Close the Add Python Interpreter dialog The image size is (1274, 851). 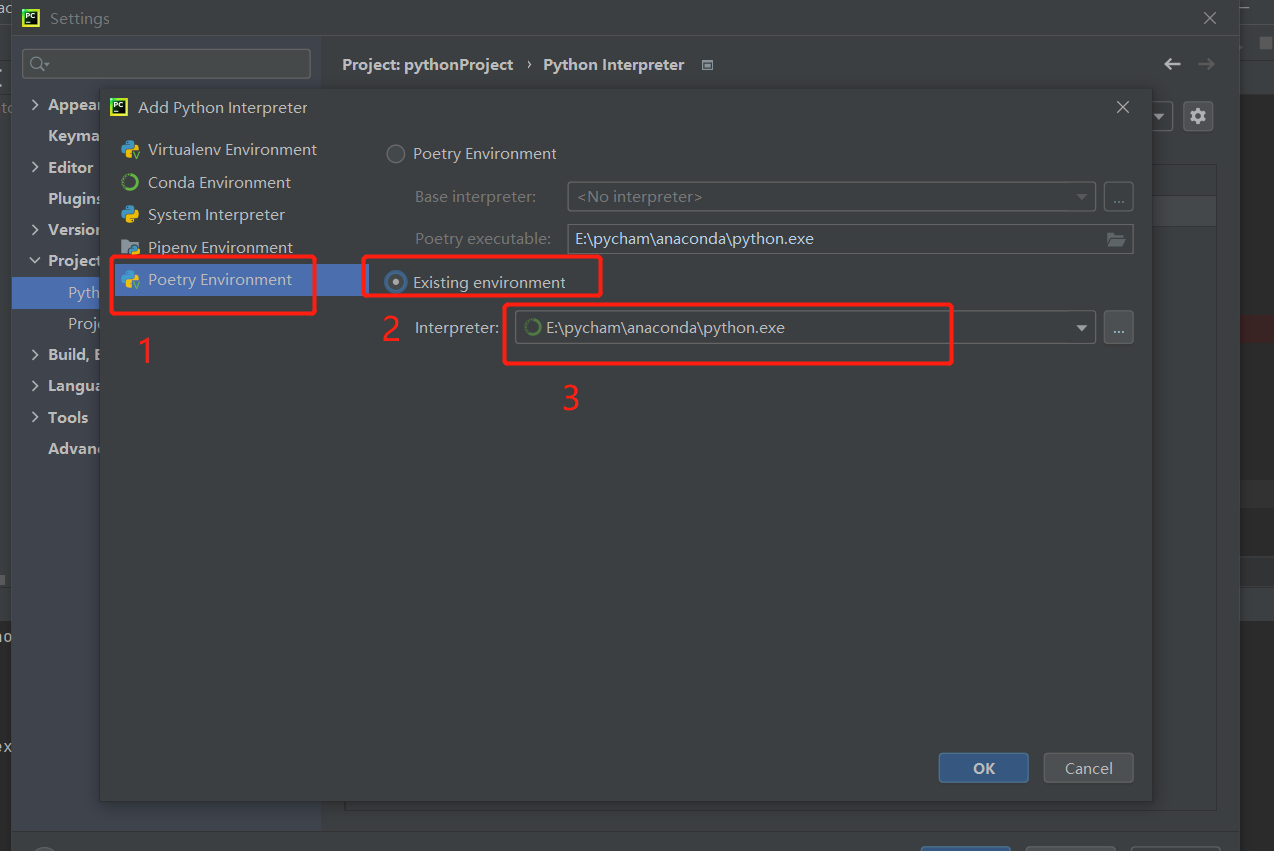(x=1123, y=107)
